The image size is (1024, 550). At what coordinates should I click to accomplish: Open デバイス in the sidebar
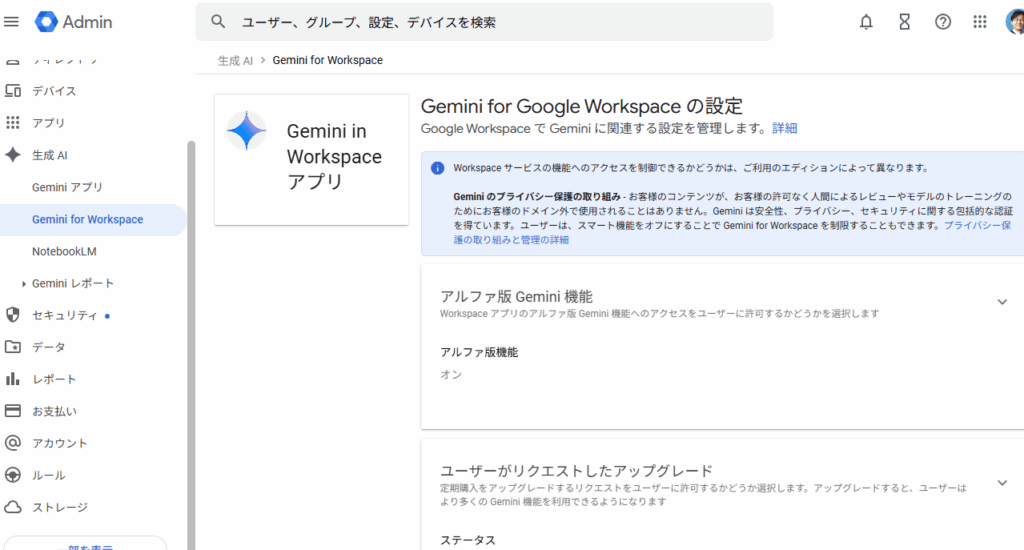click(x=54, y=91)
